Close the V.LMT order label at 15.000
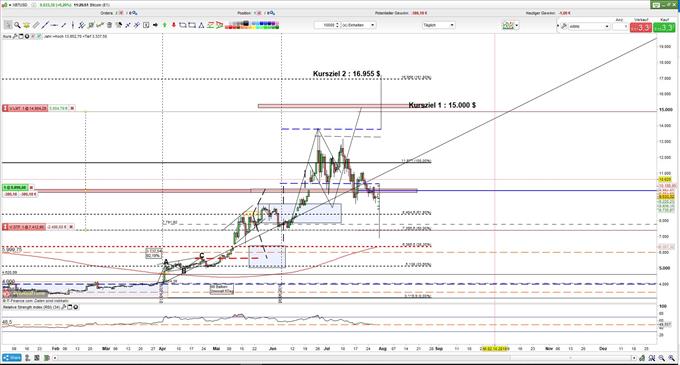Image resolution: width=680 pixels, height=365 pixels. click(72, 108)
